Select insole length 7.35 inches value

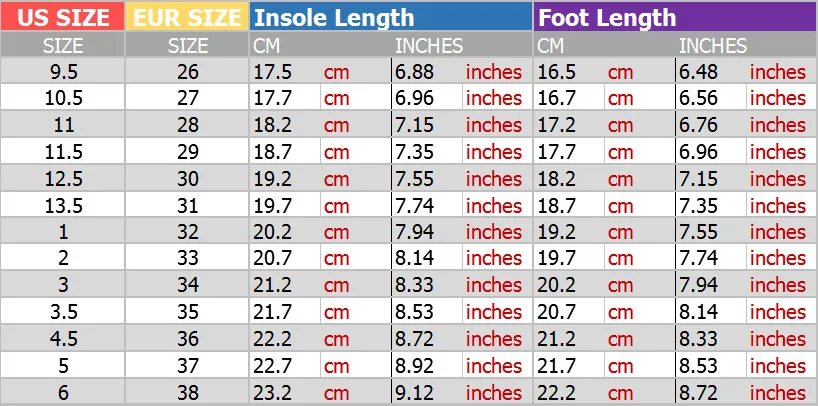pyautogui.click(x=413, y=152)
